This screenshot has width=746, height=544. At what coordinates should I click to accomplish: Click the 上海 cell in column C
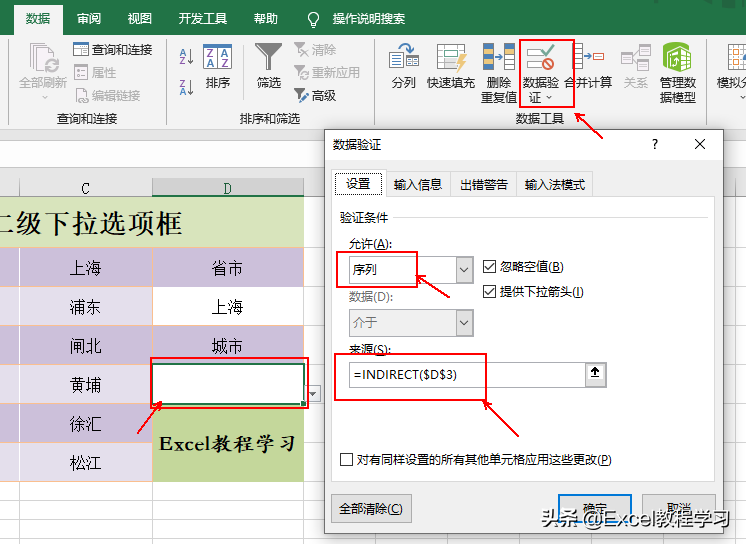[86, 267]
